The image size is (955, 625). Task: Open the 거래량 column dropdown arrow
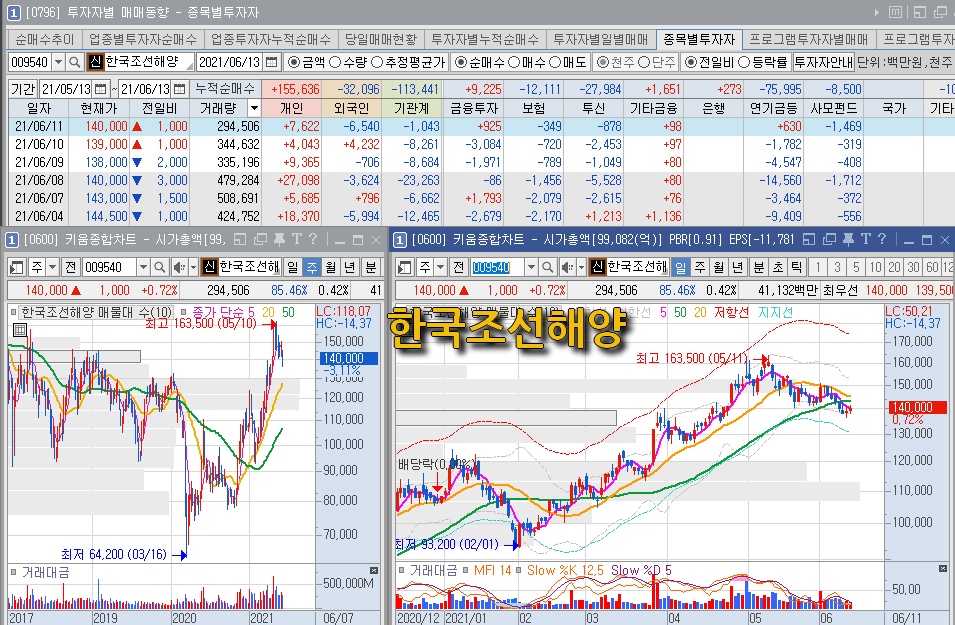pyautogui.click(x=255, y=108)
